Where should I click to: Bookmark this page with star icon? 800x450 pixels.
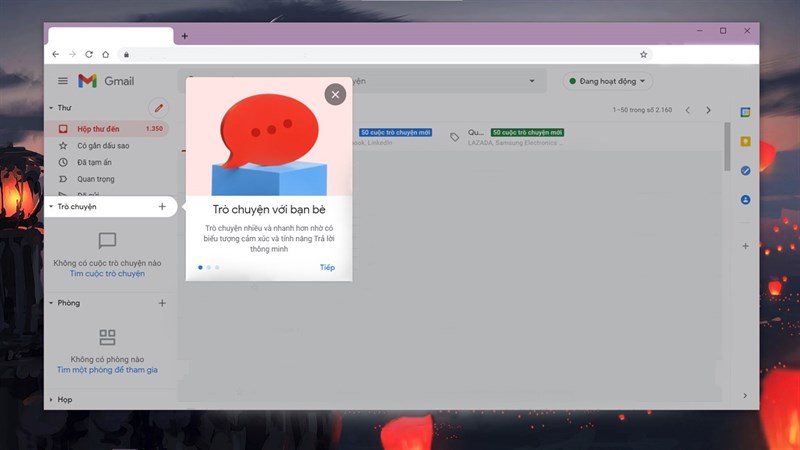643,55
